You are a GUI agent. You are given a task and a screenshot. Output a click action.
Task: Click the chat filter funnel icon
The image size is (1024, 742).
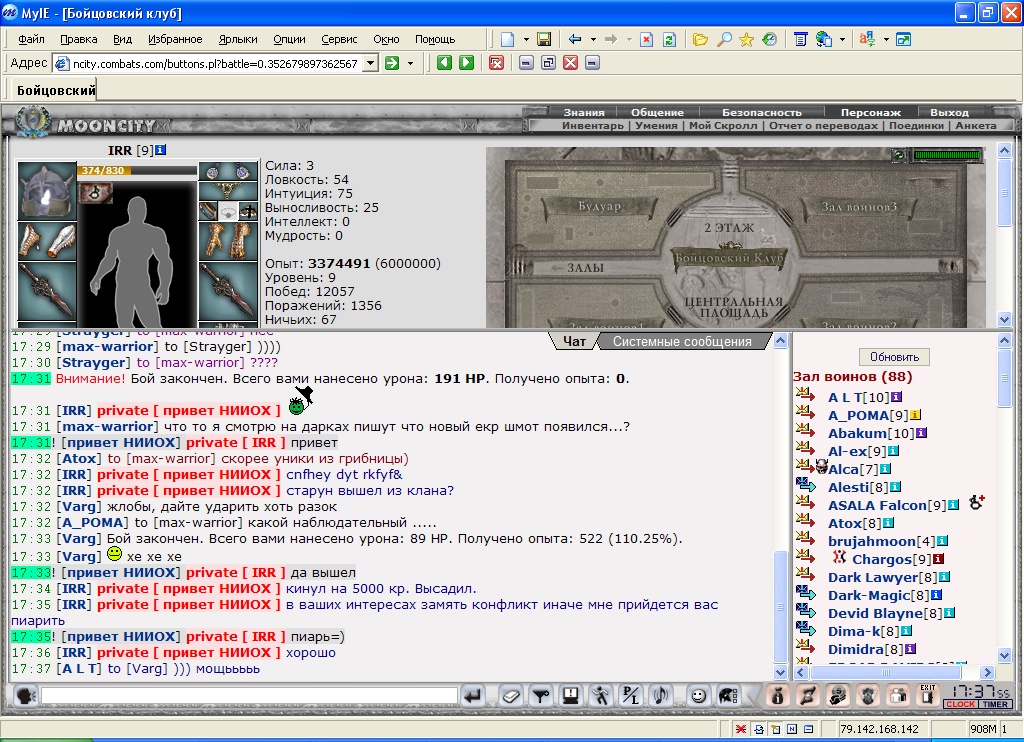(541, 696)
